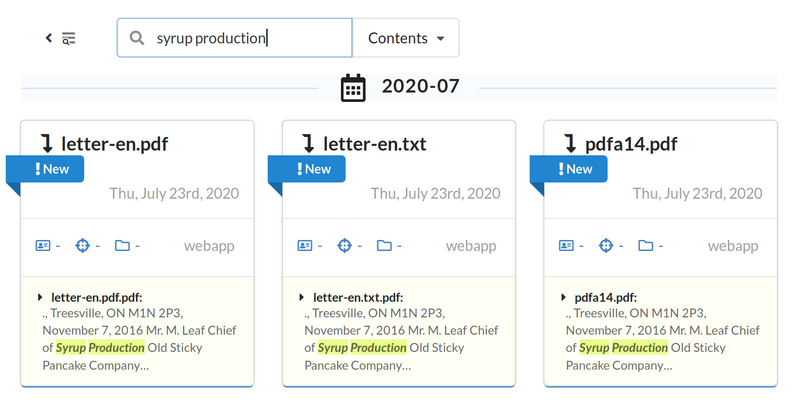800x400 pixels.
Task: Click document type icon on letter-en.txt card
Action: (344, 245)
